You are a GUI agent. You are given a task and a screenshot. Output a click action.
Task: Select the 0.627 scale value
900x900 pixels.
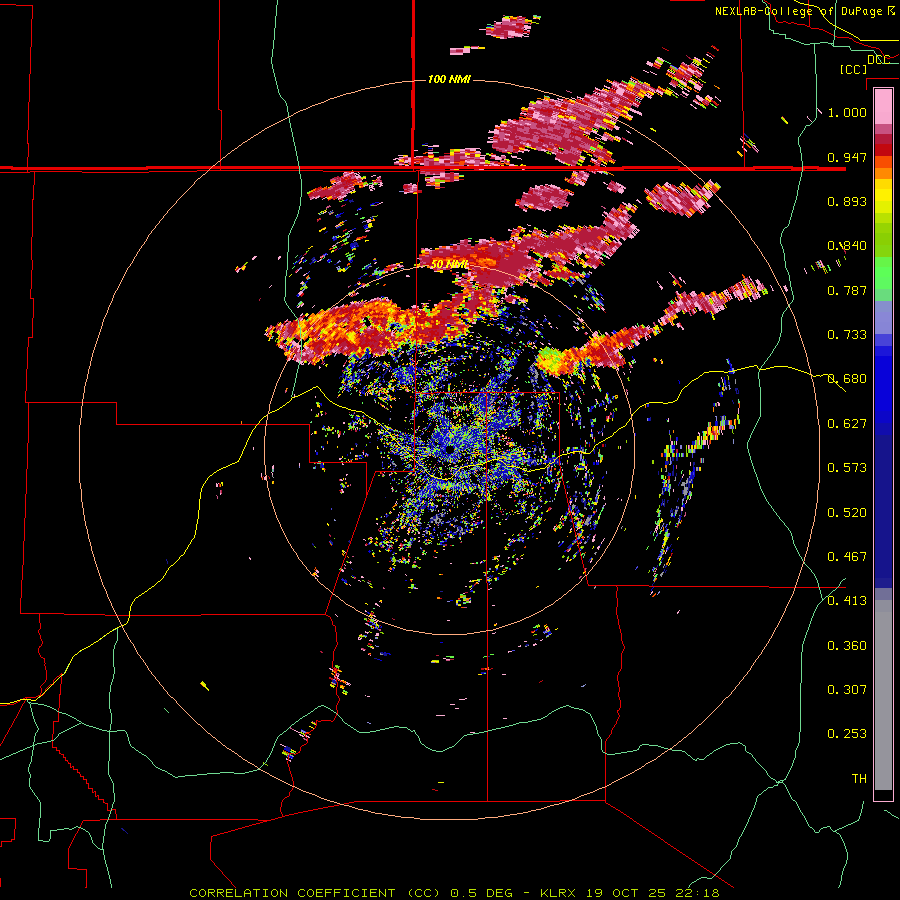click(x=847, y=424)
